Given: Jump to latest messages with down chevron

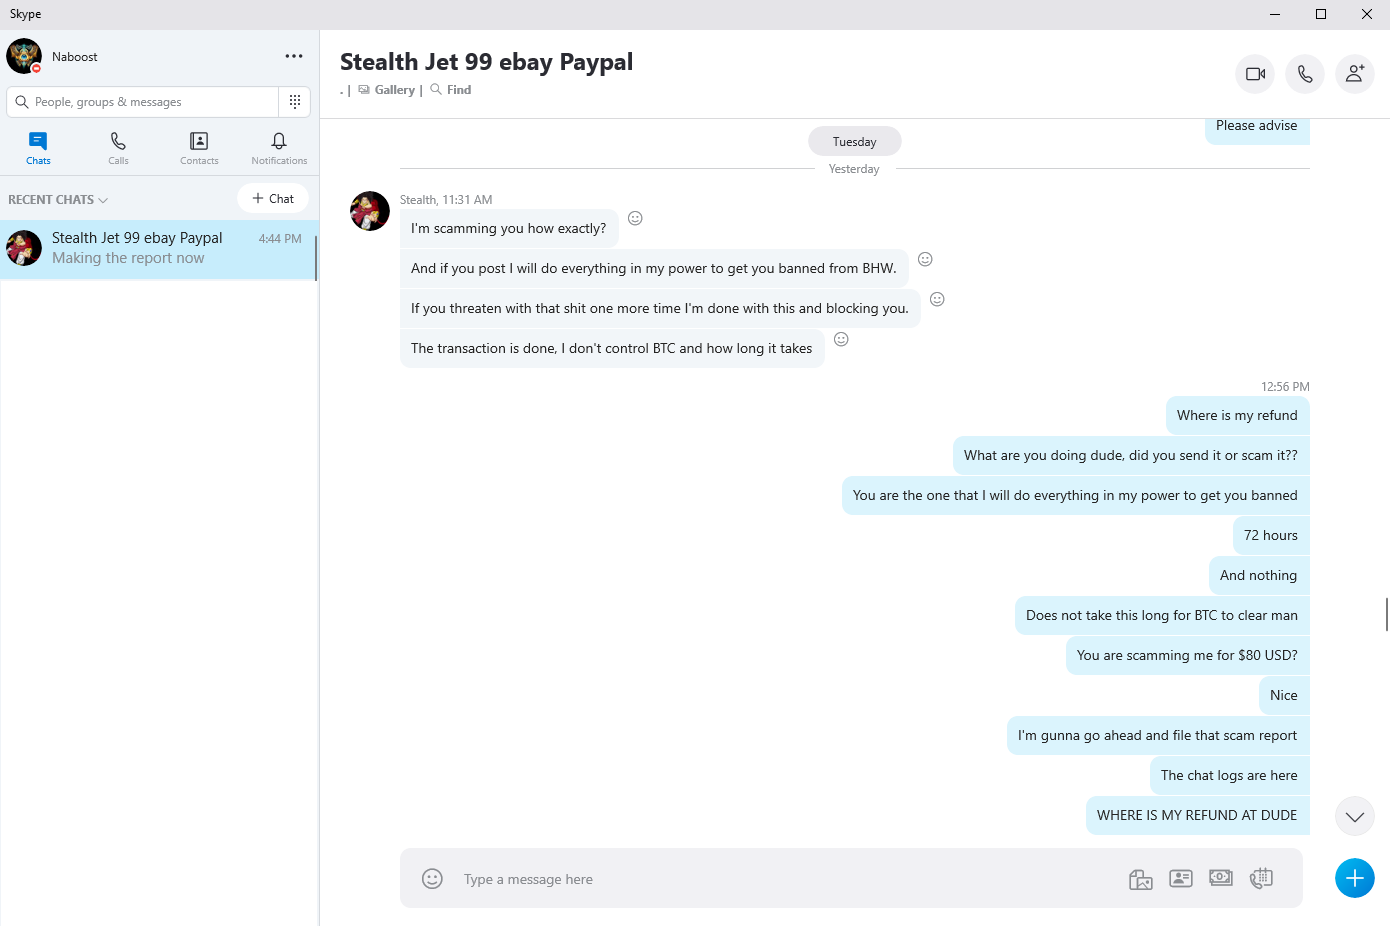Looking at the screenshot, I should click(1355, 816).
